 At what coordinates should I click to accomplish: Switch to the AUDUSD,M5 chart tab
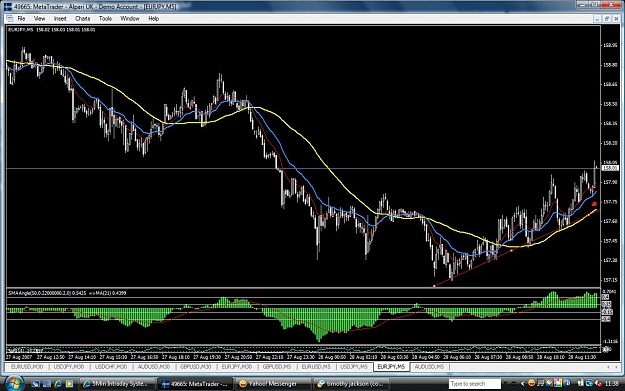[429, 367]
